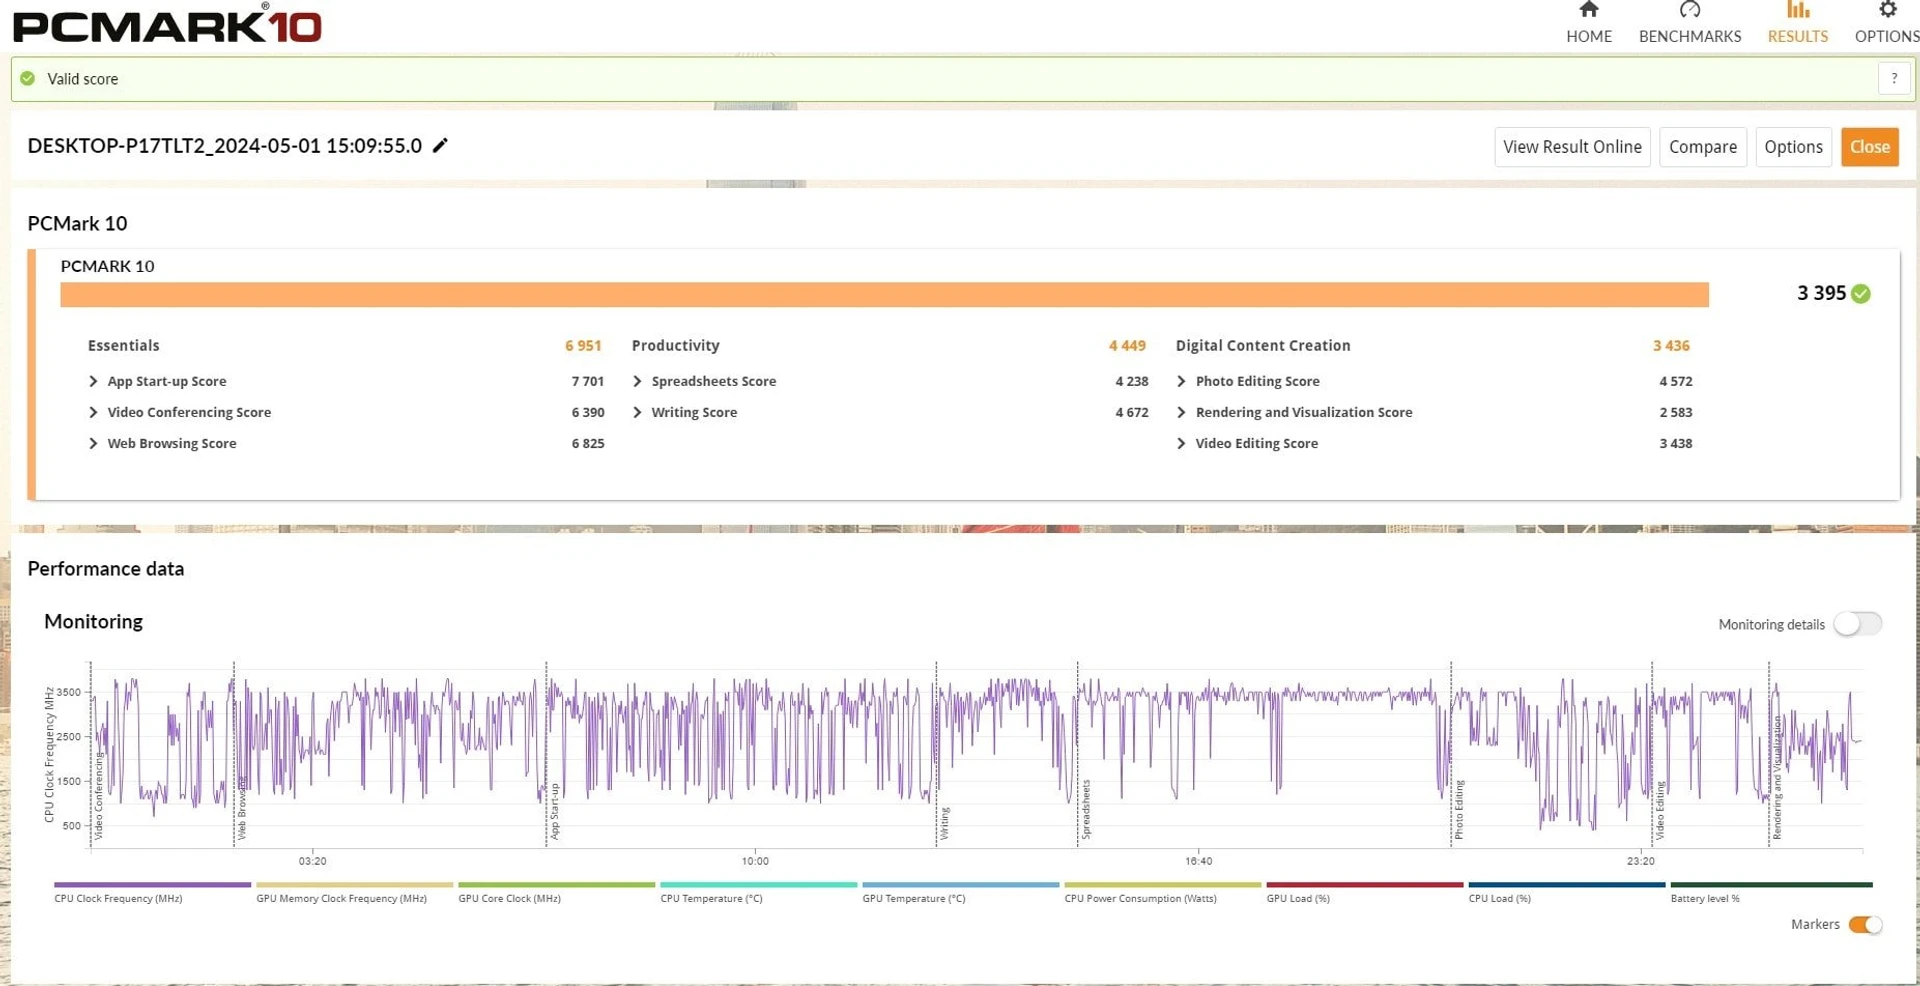The width and height of the screenshot is (1920, 986).
Task: Click the Spreadsheets marker in chart
Action: pyautogui.click(x=1086, y=809)
